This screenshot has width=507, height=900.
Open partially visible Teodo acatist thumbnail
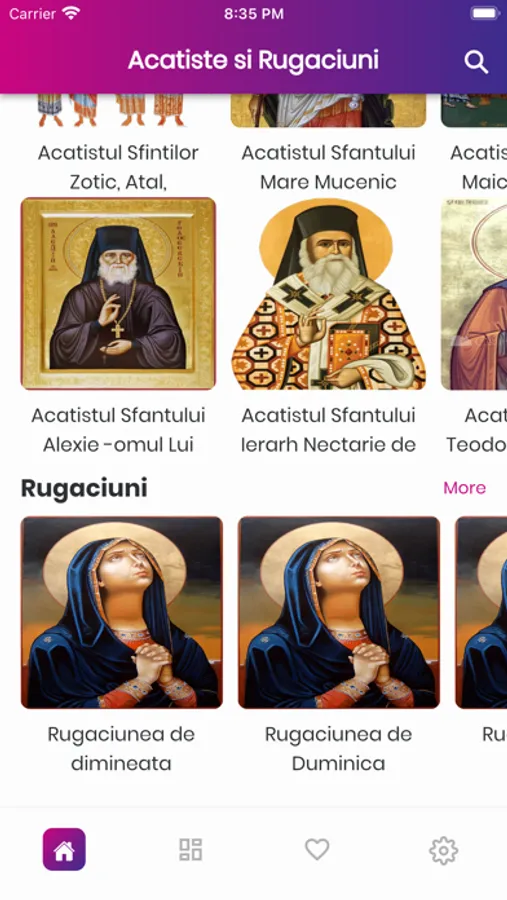click(474, 293)
